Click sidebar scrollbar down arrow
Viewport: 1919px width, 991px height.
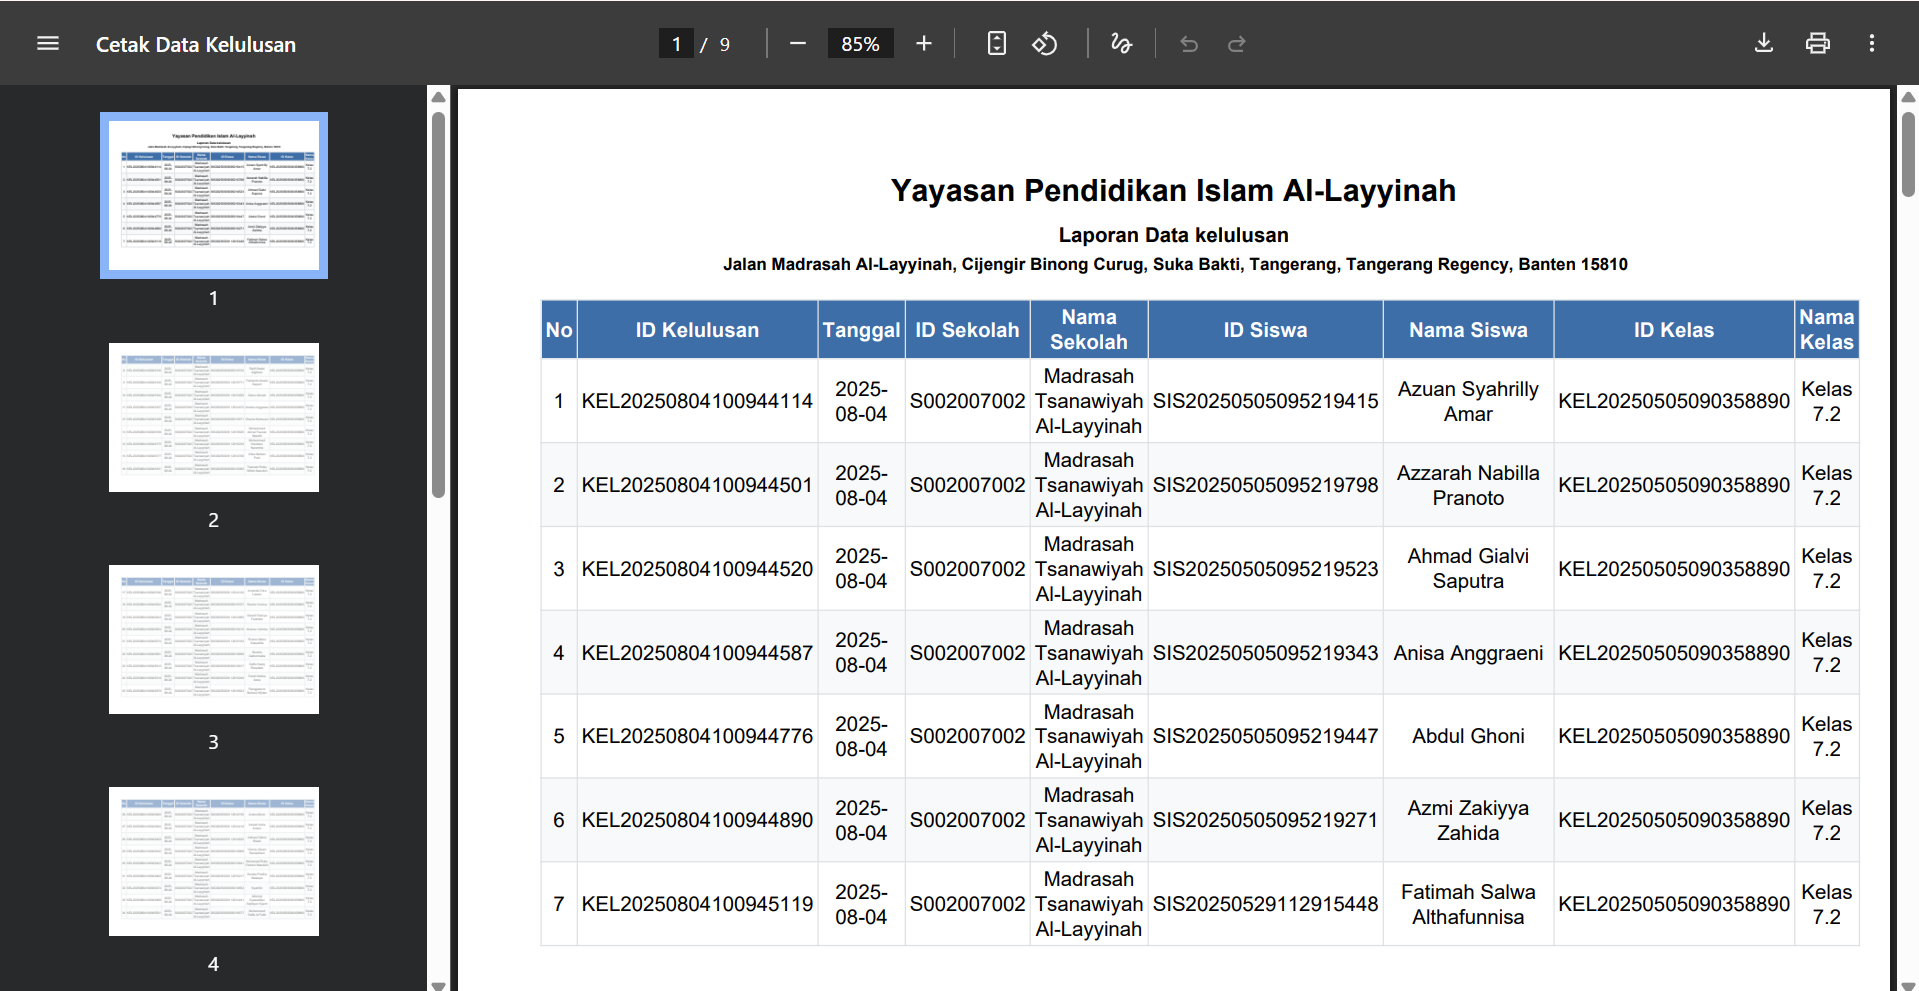point(438,984)
